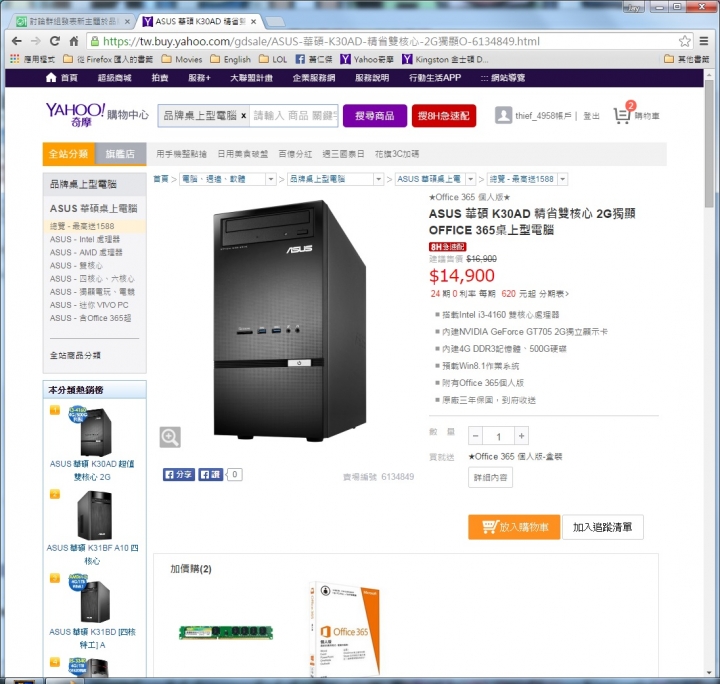Click the browser forward arrow
720x684 pixels.
(35, 41)
